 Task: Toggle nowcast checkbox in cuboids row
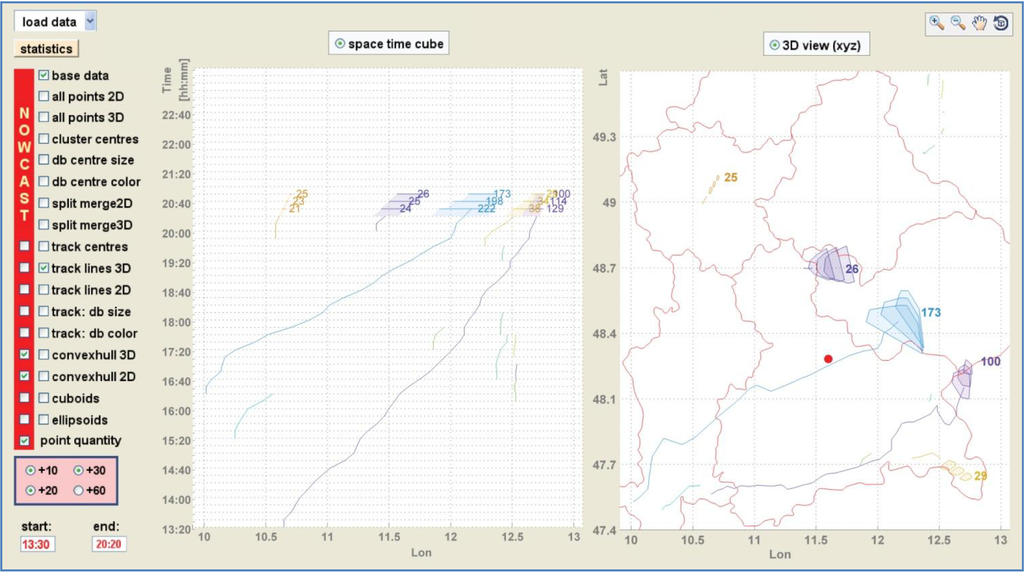click(24, 398)
